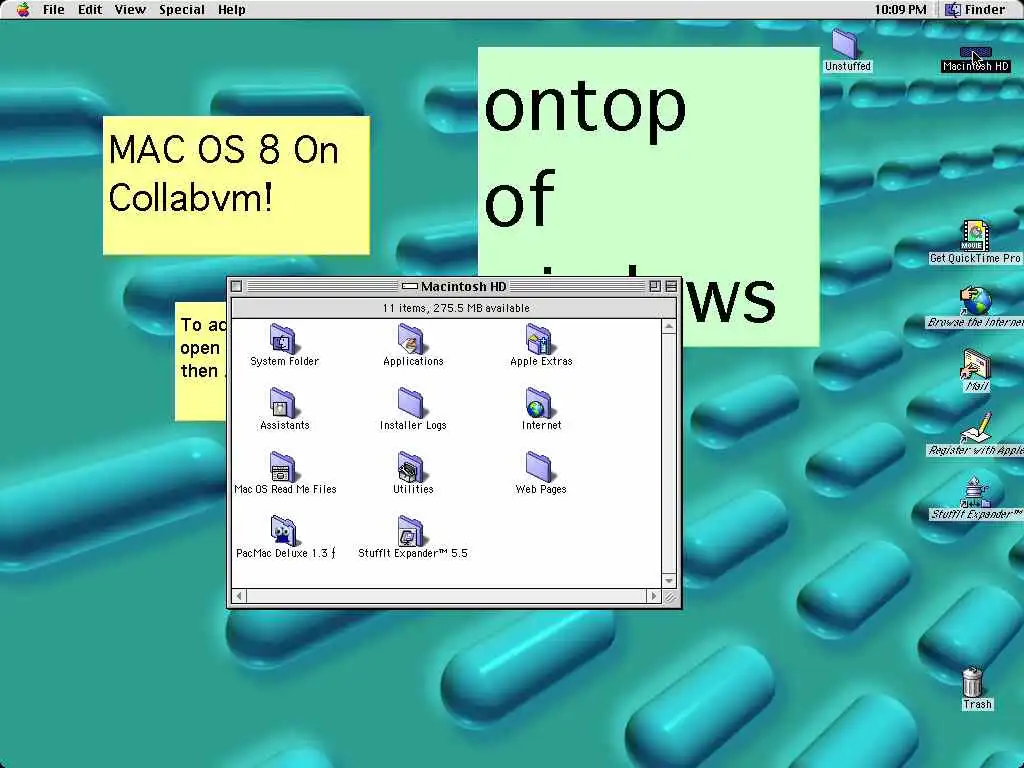Click the Macintosh HD window zoom box
Image resolution: width=1024 pixels, height=768 pixels.
point(654,286)
